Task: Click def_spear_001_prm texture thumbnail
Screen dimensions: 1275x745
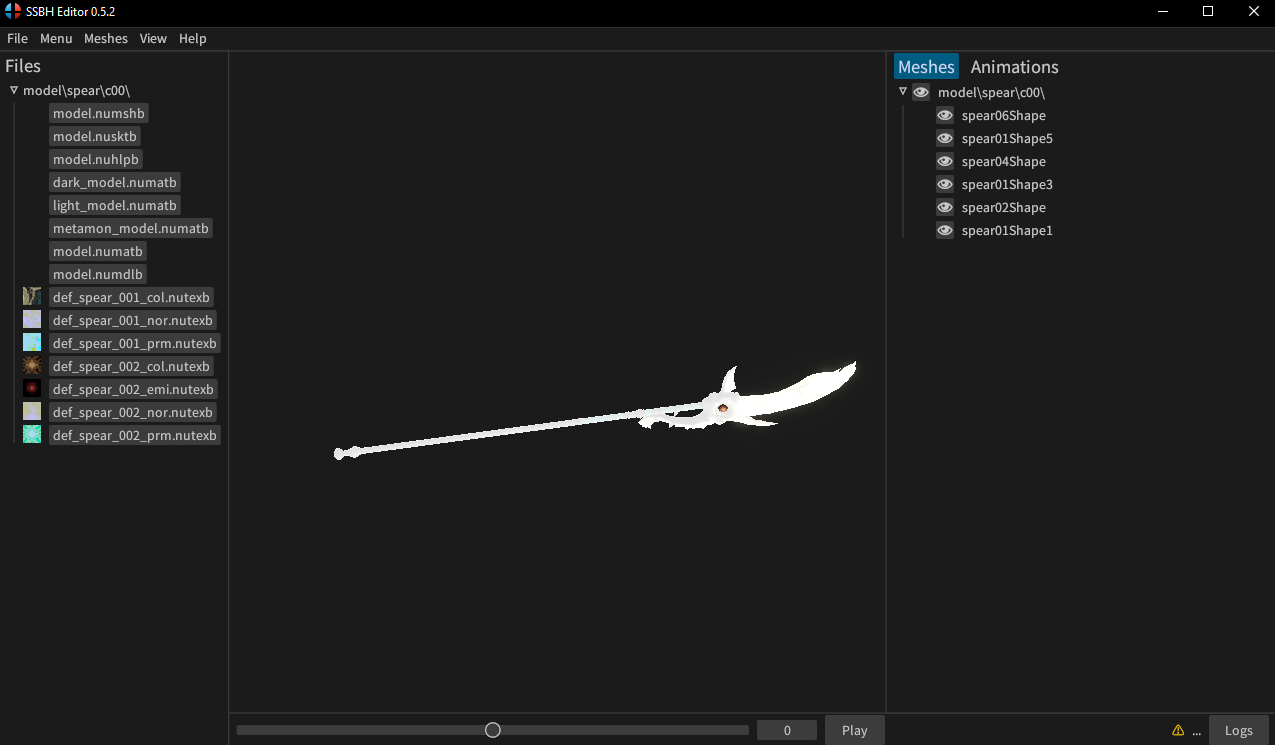Action: (x=32, y=343)
